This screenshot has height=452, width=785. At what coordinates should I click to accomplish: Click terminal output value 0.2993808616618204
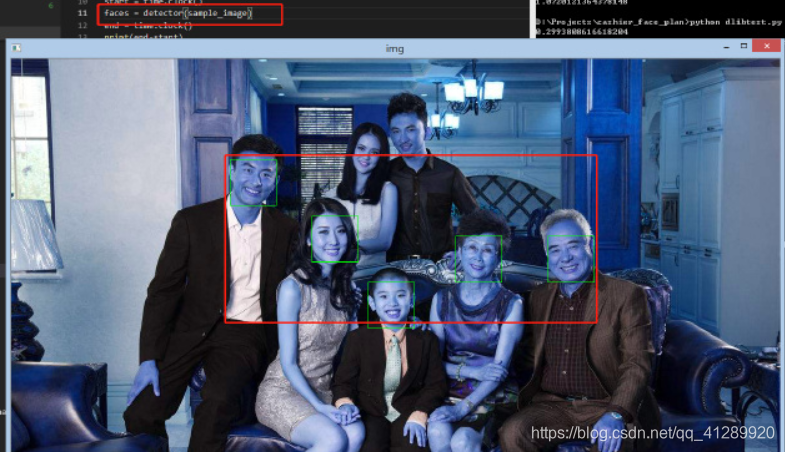pyautogui.click(x=582, y=32)
